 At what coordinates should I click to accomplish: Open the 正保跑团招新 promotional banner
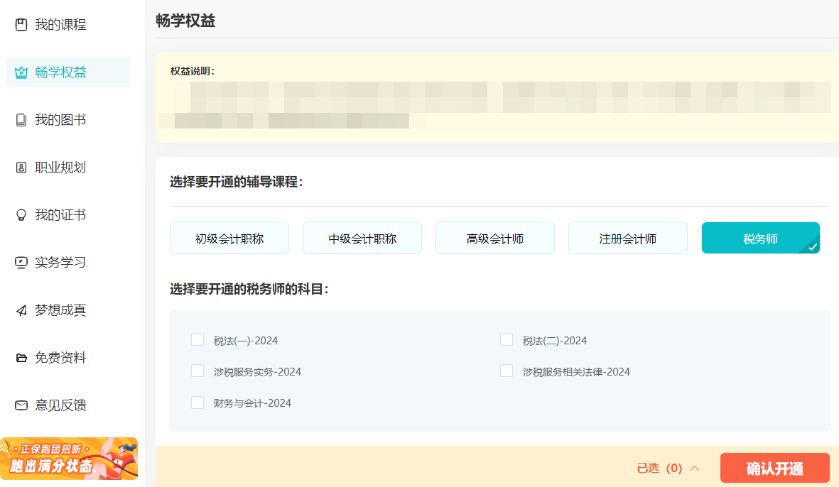(x=69, y=458)
